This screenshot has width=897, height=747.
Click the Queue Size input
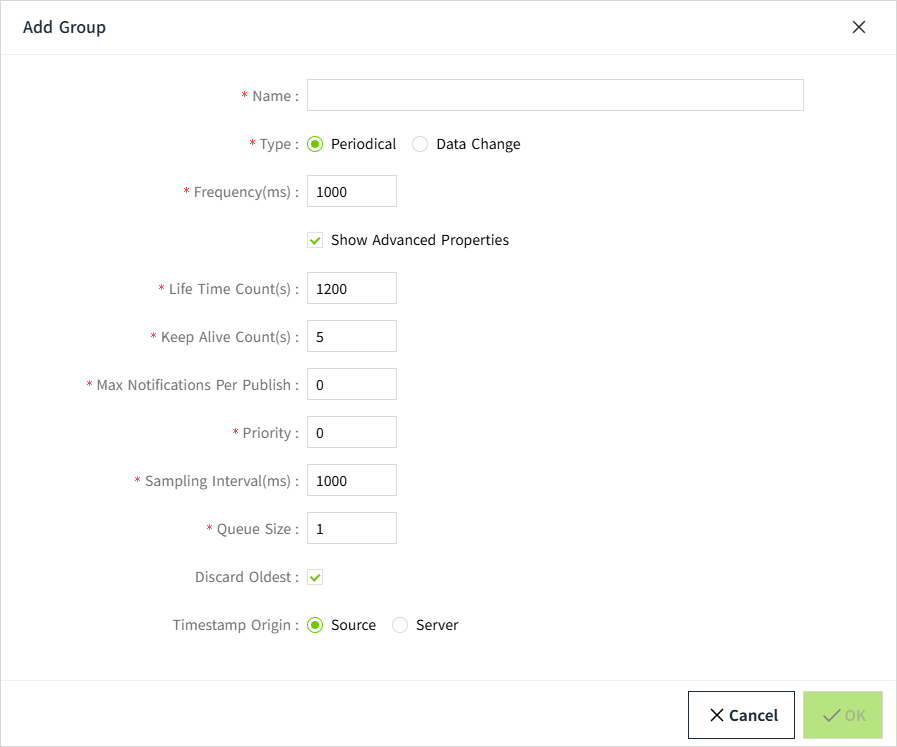[x=351, y=528]
